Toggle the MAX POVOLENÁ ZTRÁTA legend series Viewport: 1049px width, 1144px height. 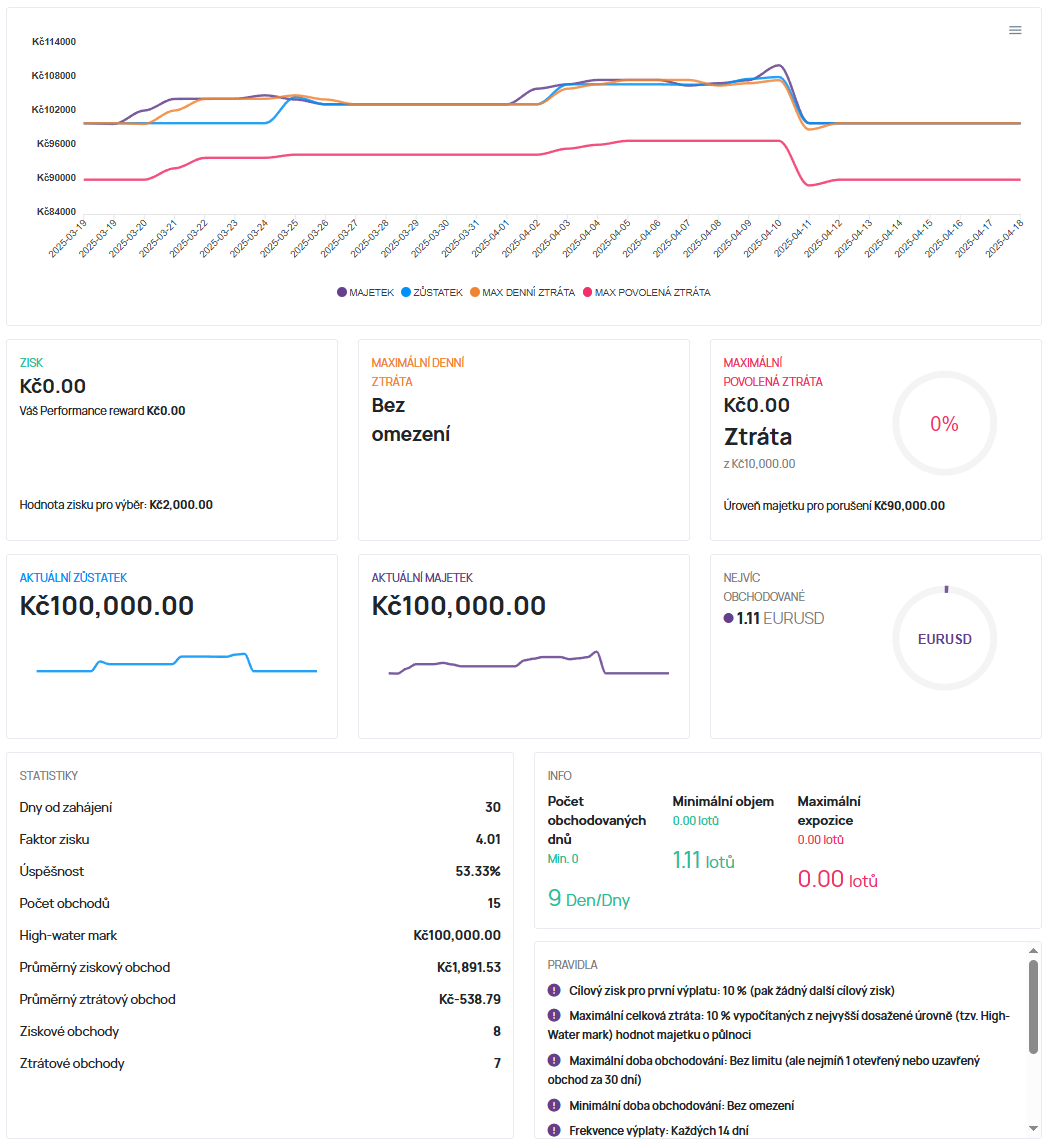pyautogui.click(x=646, y=293)
